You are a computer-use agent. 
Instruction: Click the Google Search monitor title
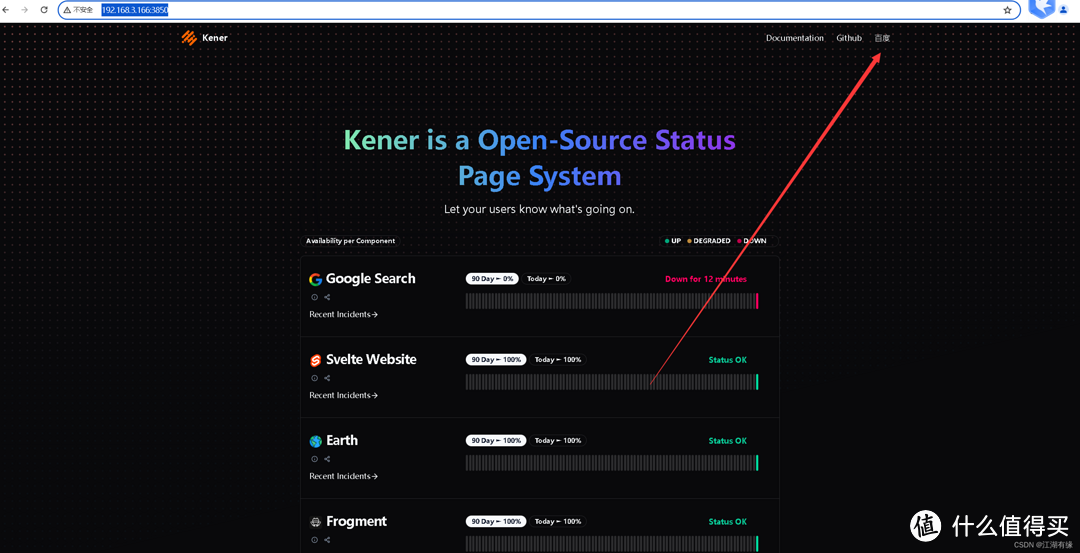pyautogui.click(x=371, y=279)
